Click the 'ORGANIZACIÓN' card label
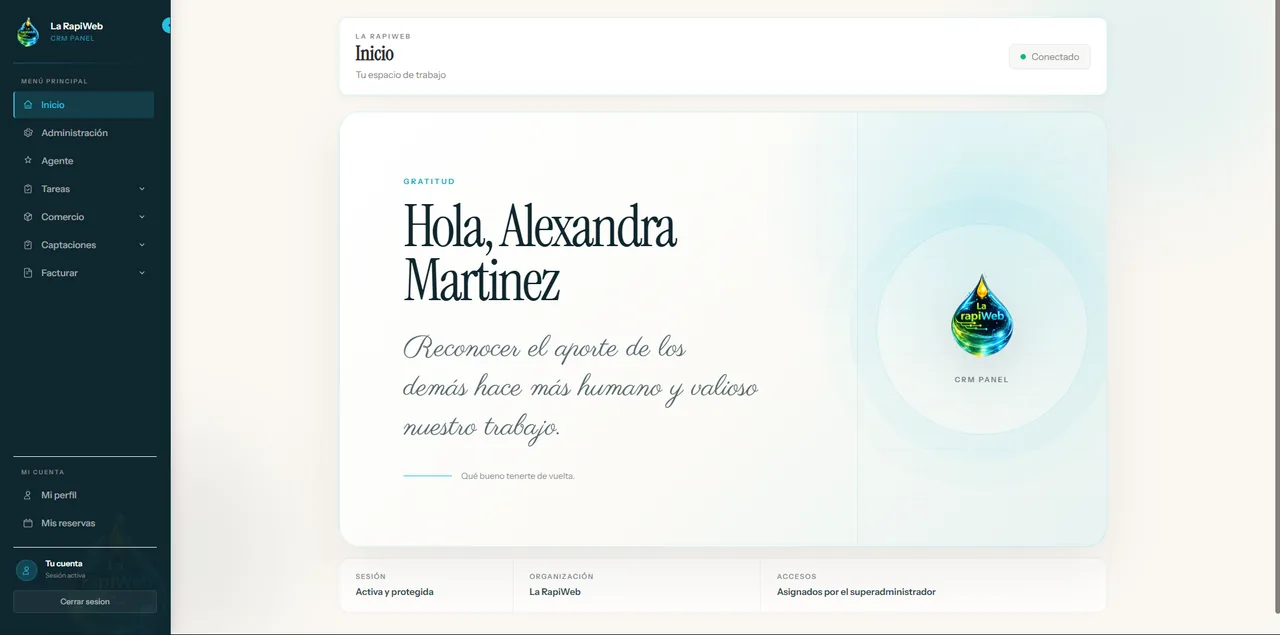 click(x=561, y=577)
